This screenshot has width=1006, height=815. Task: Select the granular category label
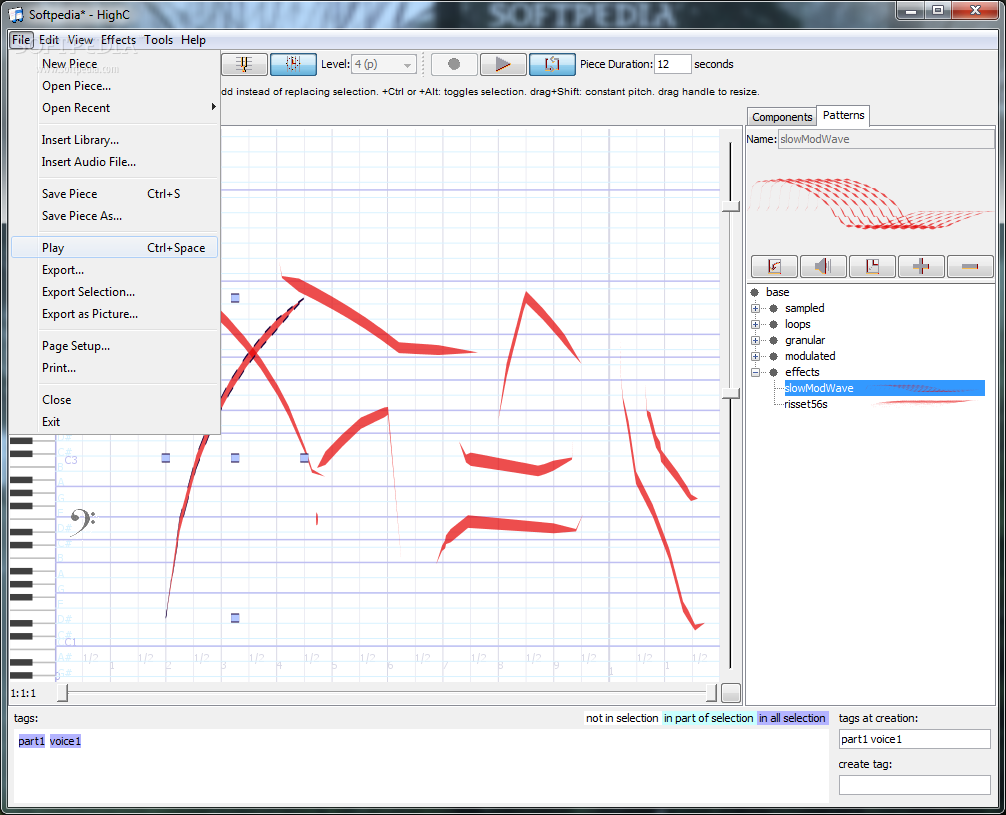point(805,340)
